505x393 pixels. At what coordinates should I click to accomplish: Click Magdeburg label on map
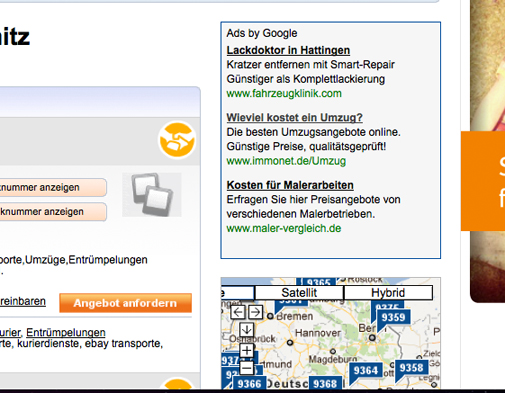333,359
